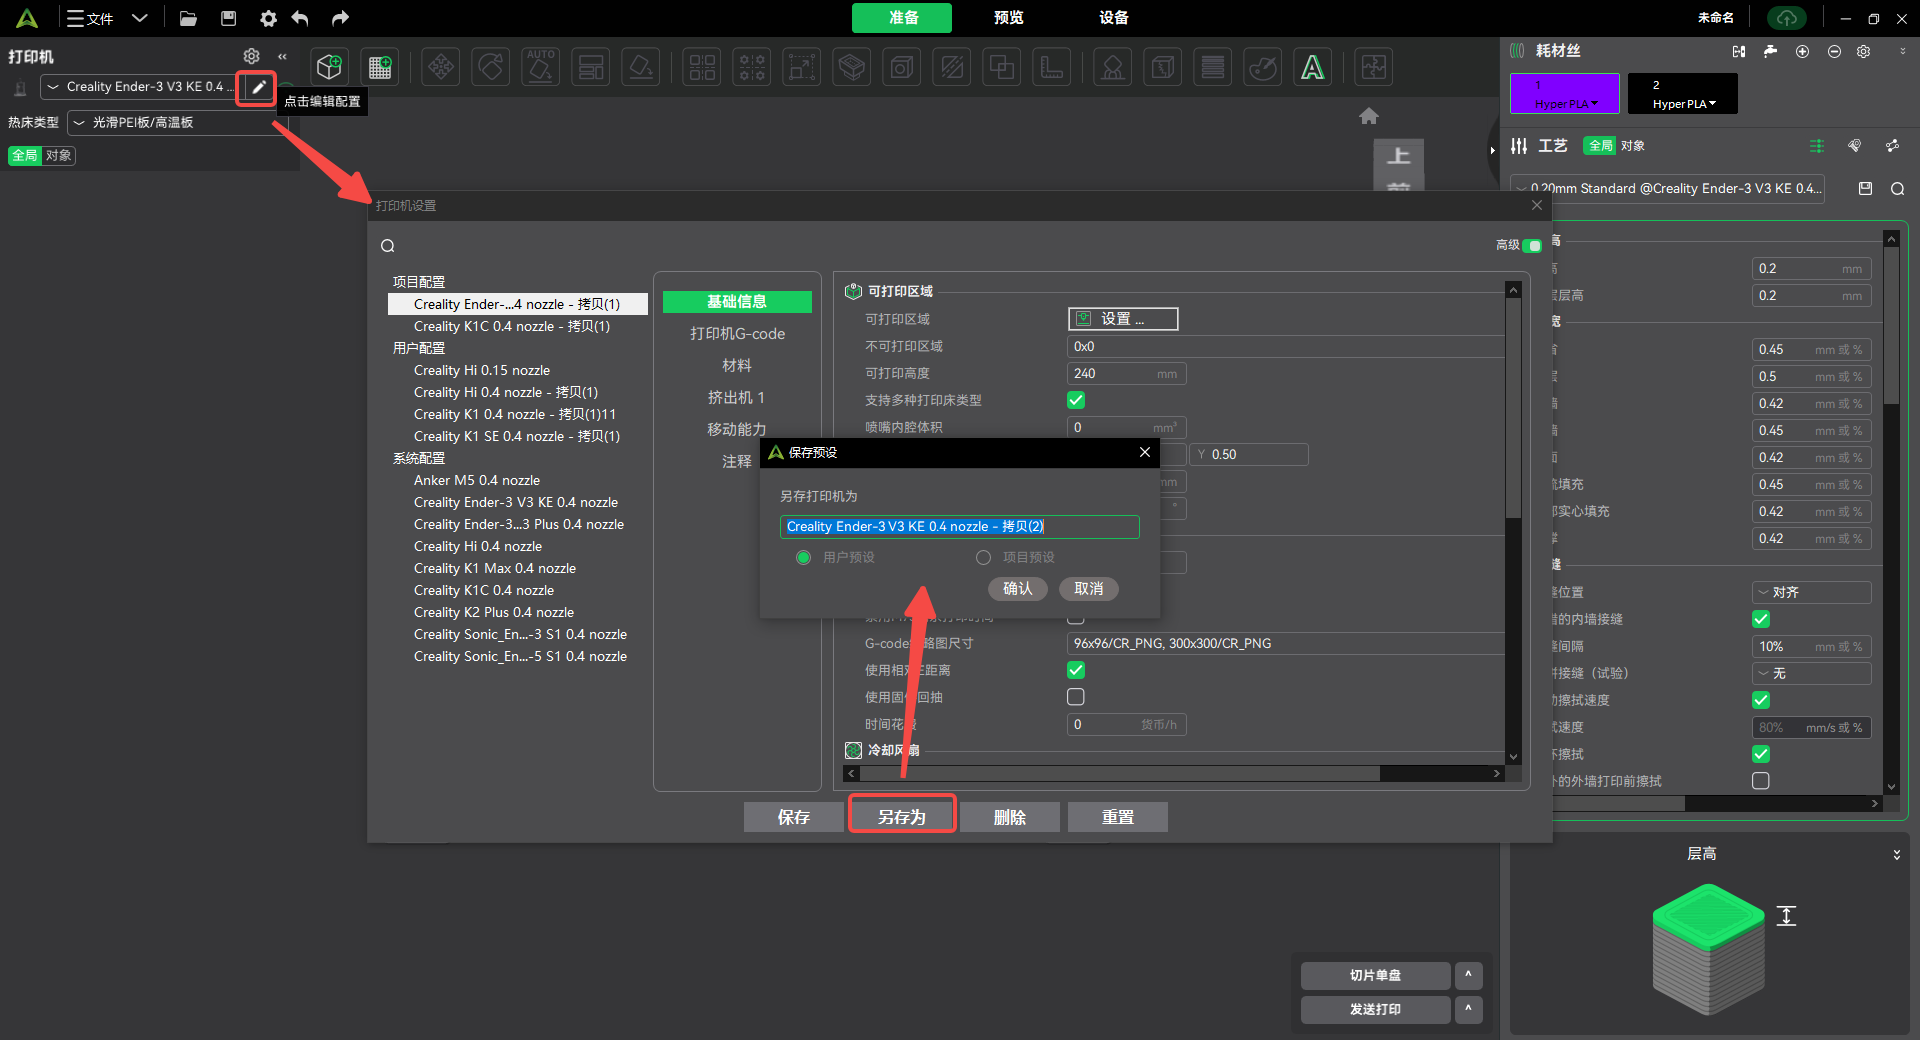Click the preset name input field
The height and width of the screenshot is (1040, 1920).
click(x=959, y=527)
